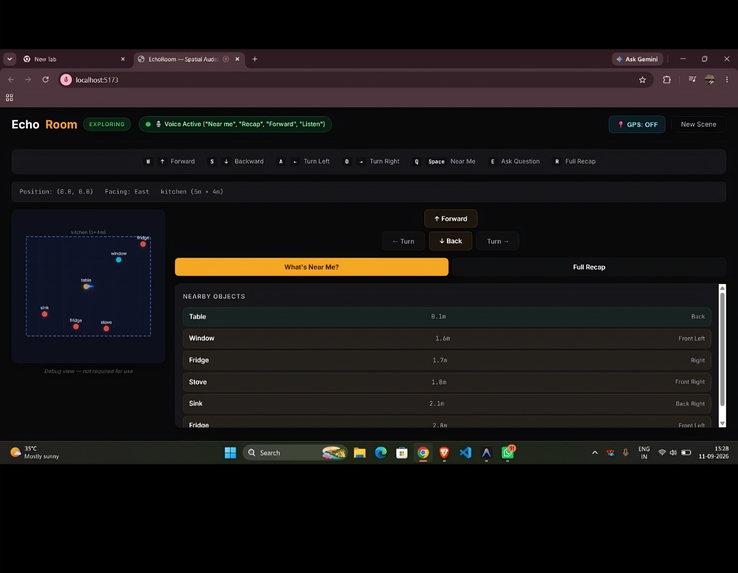
Task: Open a new browser tab with plus
Action: pyautogui.click(x=255, y=59)
